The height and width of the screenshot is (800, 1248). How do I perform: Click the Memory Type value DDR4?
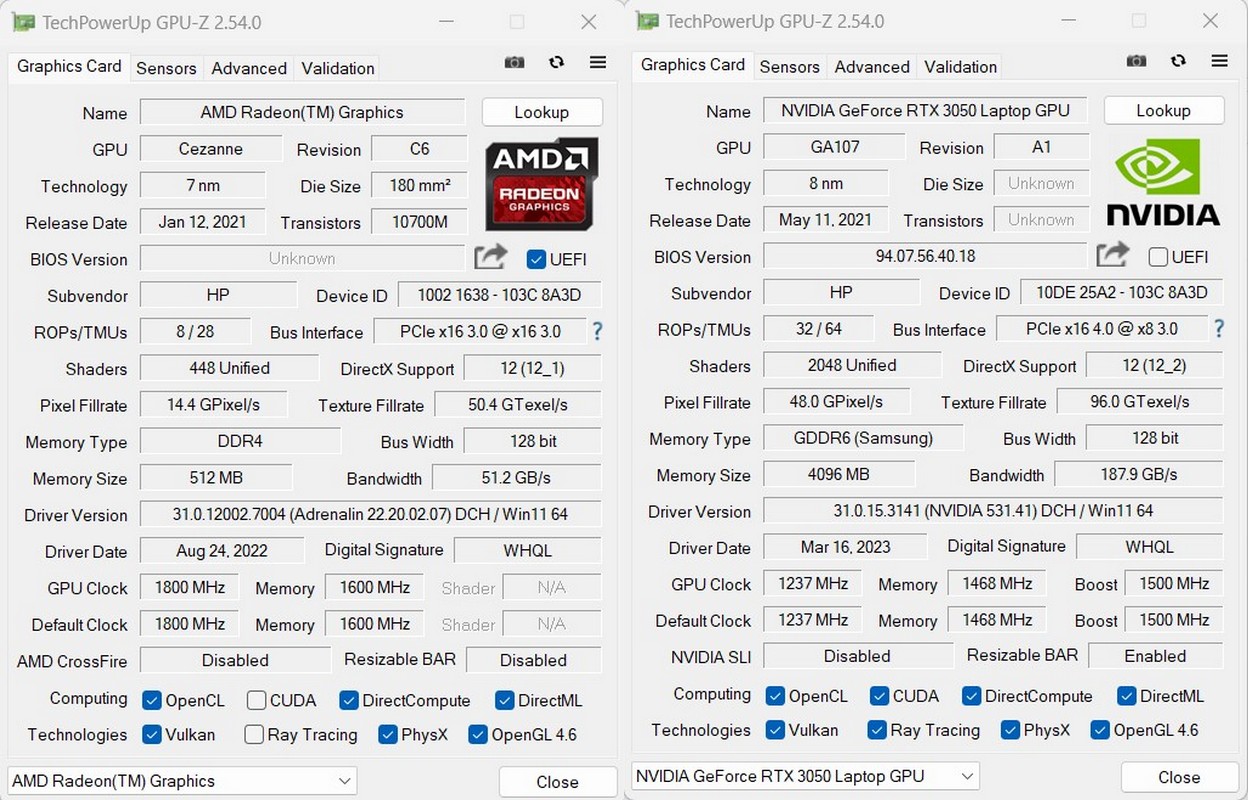pyautogui.click(x=240, y=441)
